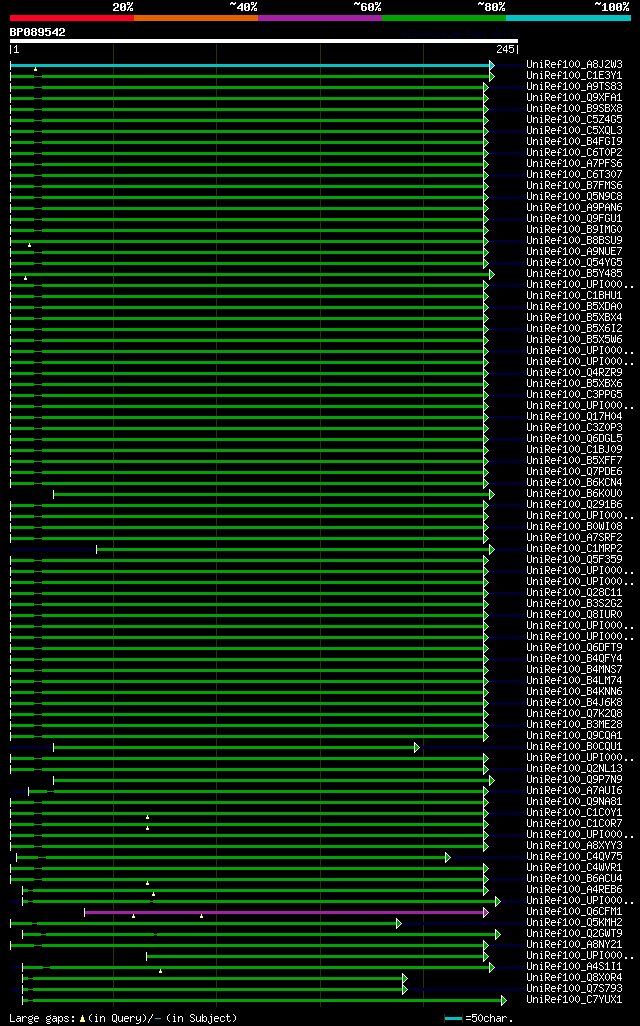Click the cyan =50char. scale bar
This screenshot has height=1026, width=640.
453,1018
